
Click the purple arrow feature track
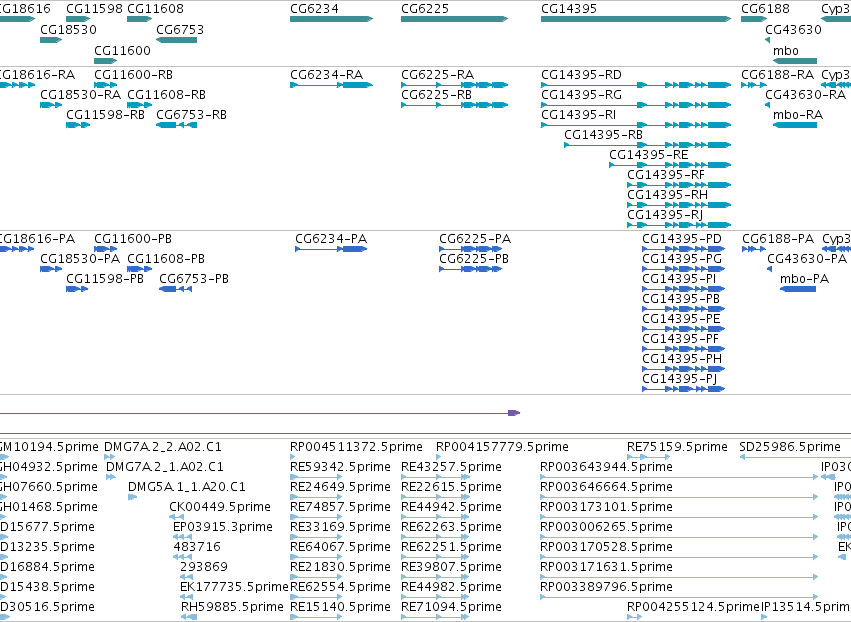(x=260, y=413)
